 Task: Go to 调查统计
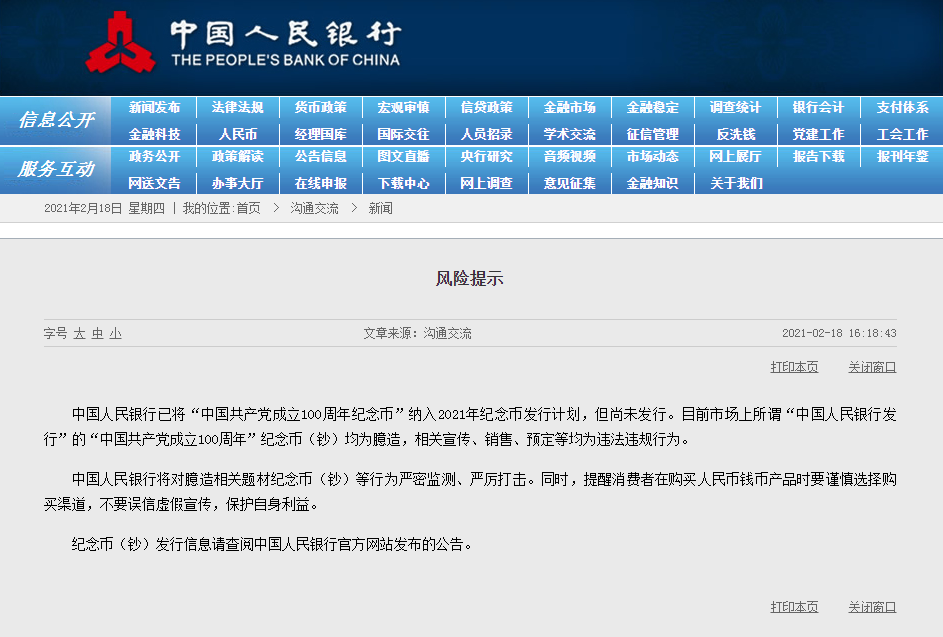(735, 108)
